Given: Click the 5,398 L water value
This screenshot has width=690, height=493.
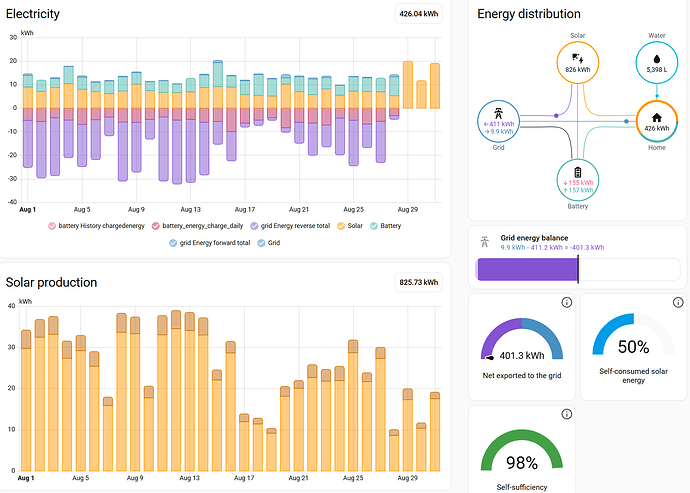Looking at the screenshot, I should point(657,70).
